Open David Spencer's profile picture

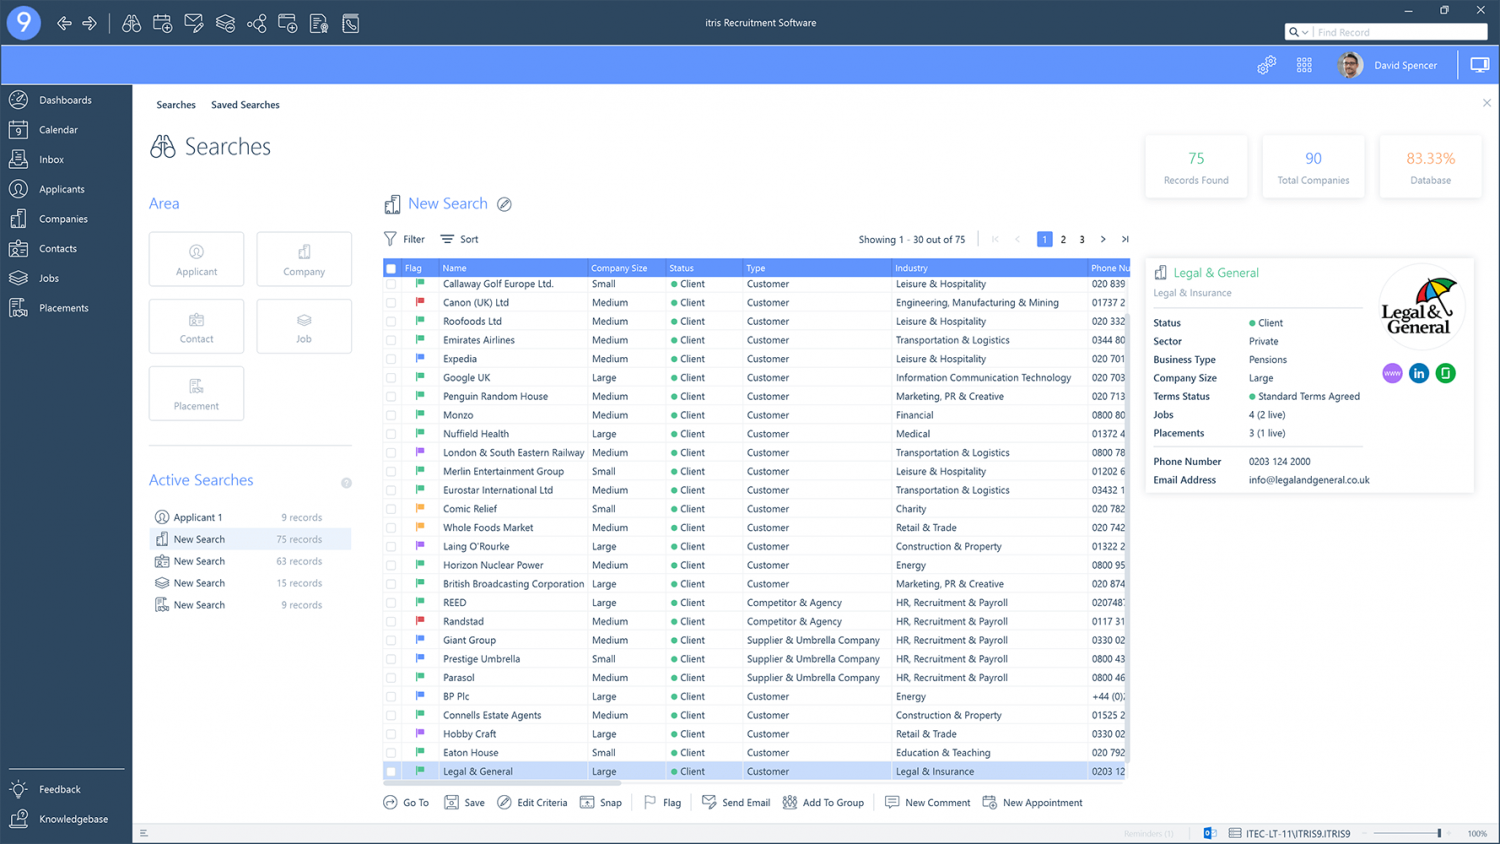[x=1350, y=65]
